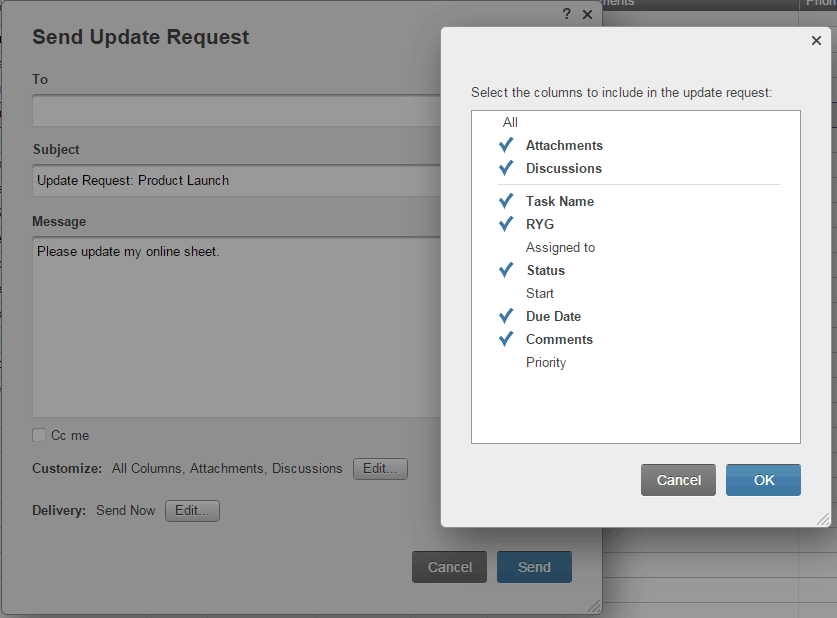This screenshot has height=618, width=837.
Task: Edit the Delivery schedule setting
Action: click(192, 510)
